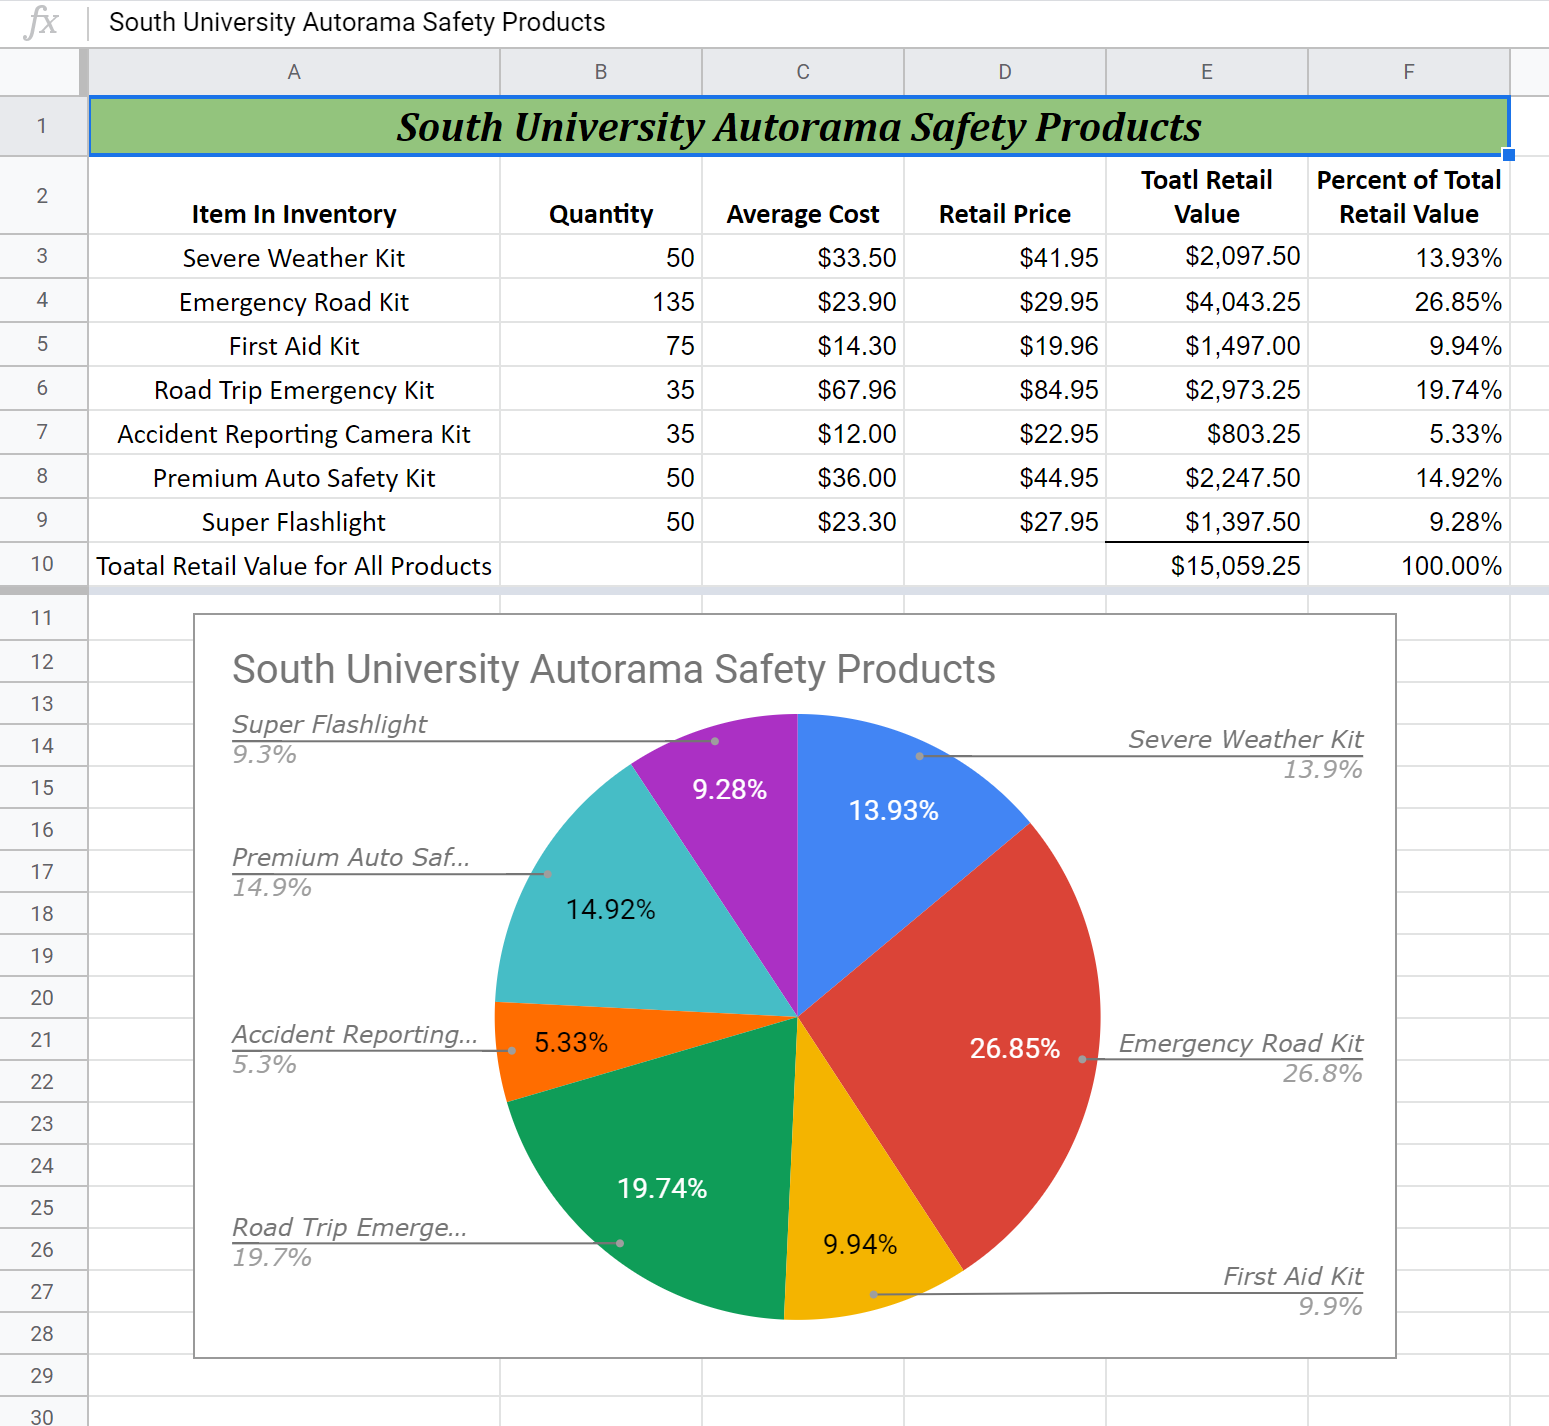Click 'Percent of Total Retail Value' header
The height and width of the screenshot is (1426, 1549).
1409,196
